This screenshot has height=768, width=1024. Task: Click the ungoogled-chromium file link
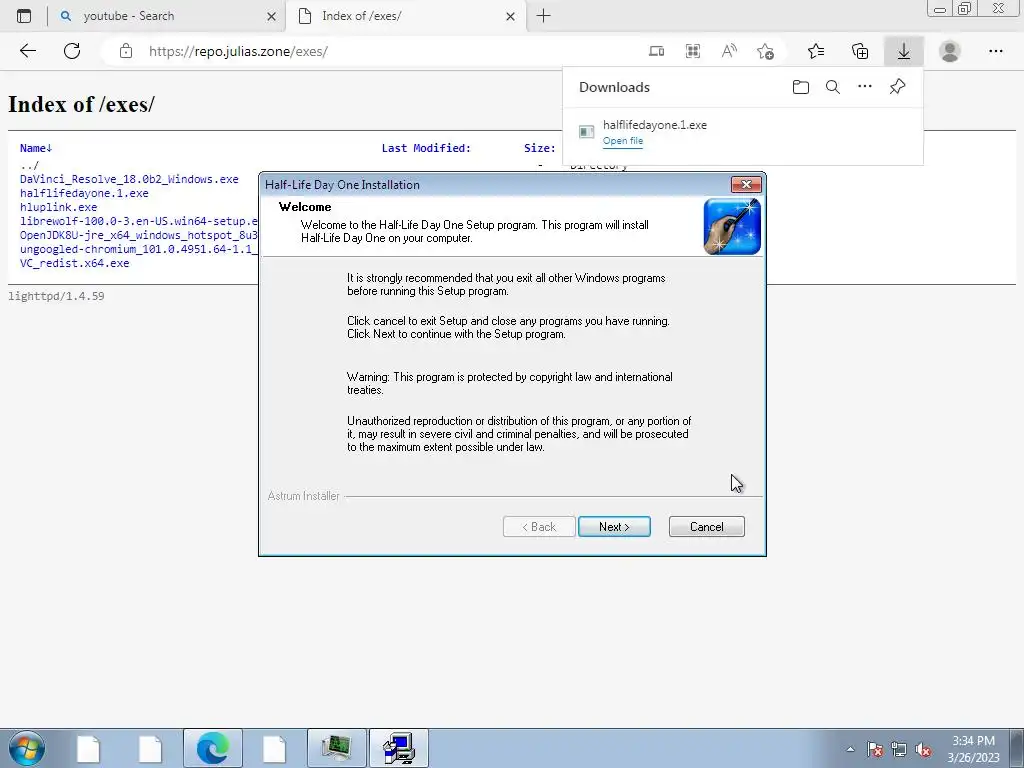[138, 249]
